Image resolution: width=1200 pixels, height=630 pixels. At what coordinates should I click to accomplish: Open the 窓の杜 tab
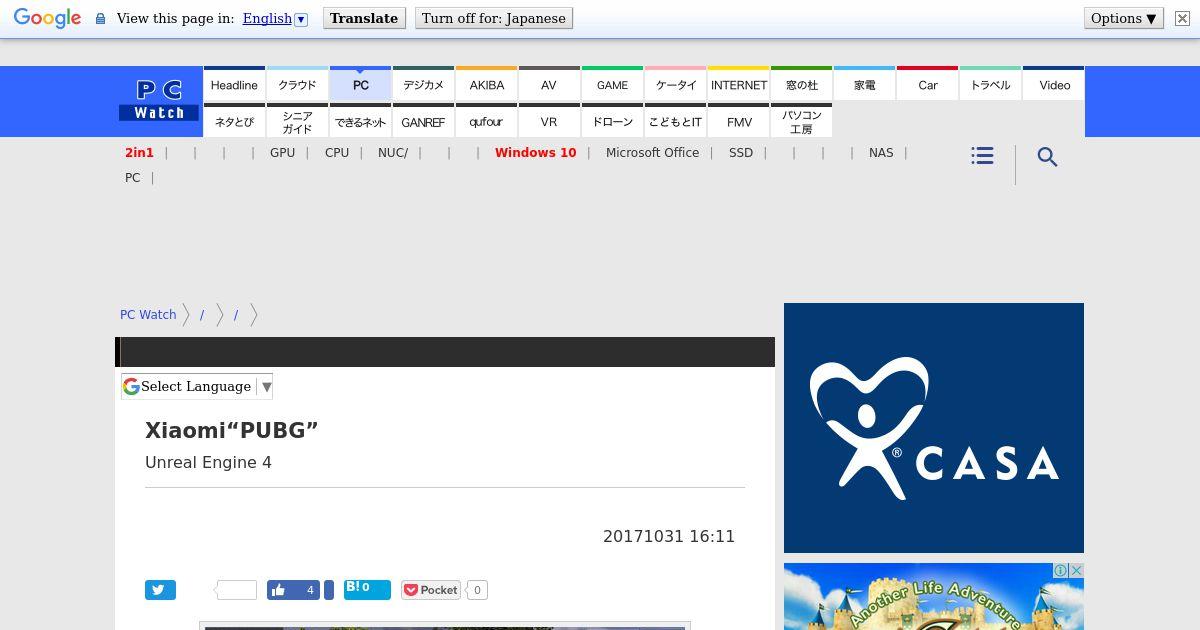click(801, 84)
